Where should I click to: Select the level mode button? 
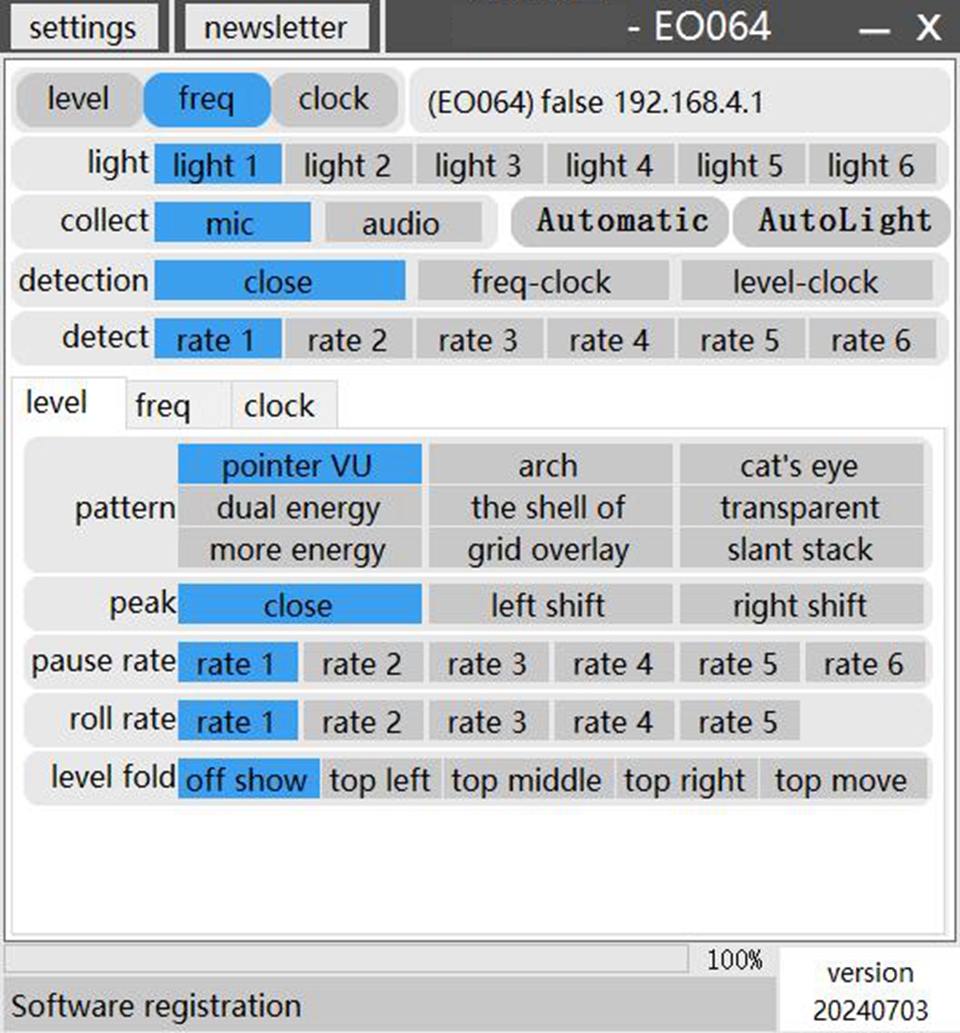point(78,100)
